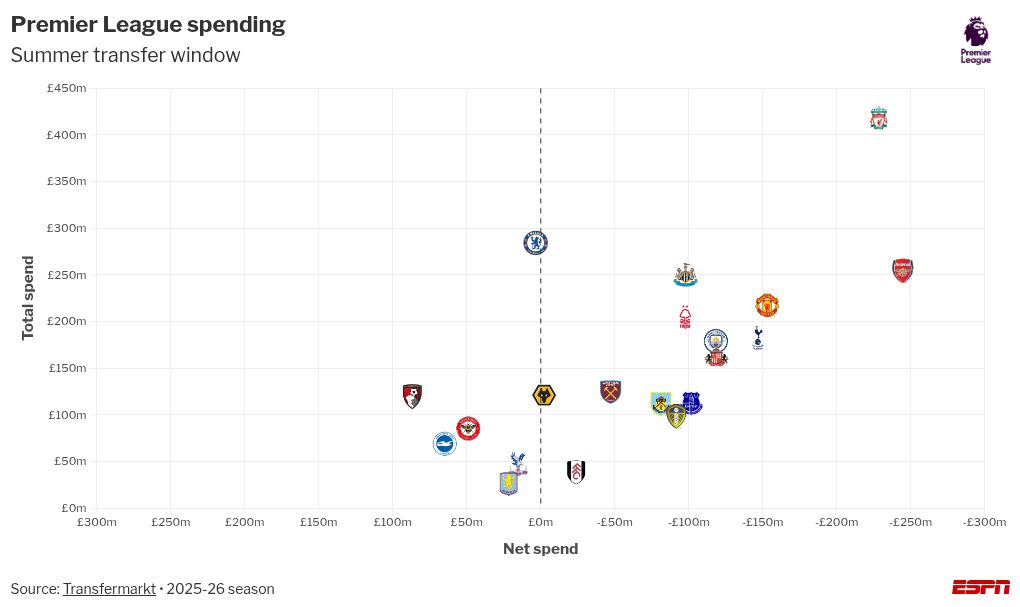Screen dimensions: 1020x607
Task: Click the Arsenal crest marker
Action: (x=902, y=270)
